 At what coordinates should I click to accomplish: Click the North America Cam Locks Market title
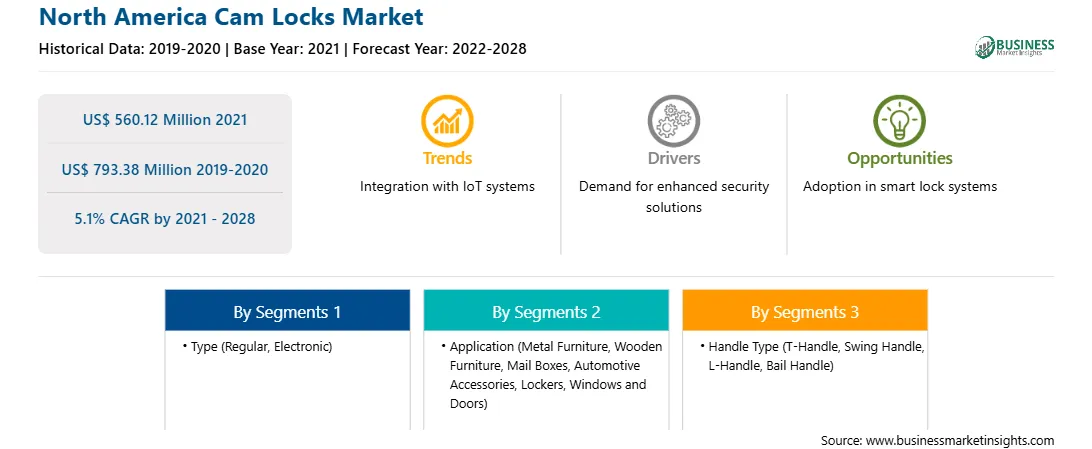pos(231,17)
